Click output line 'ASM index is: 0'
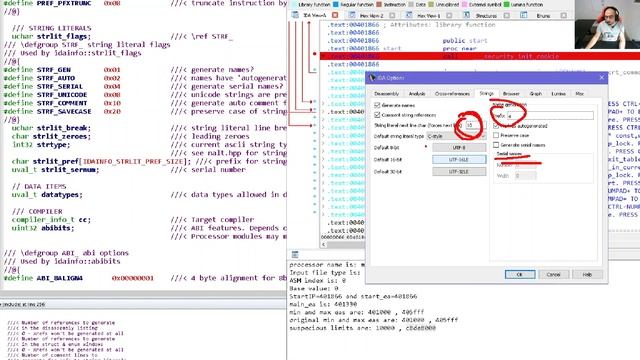 point(318,280)
